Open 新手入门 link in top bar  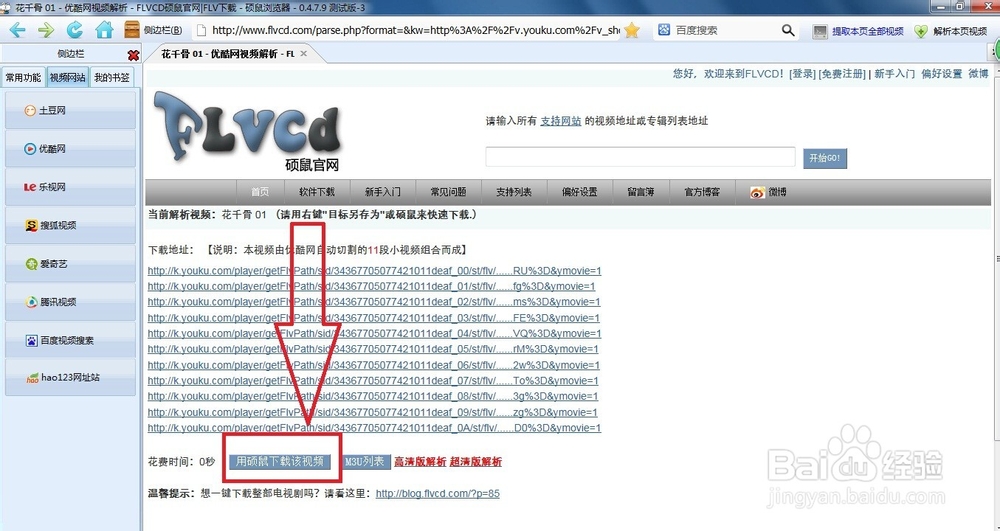click(894, 74)
